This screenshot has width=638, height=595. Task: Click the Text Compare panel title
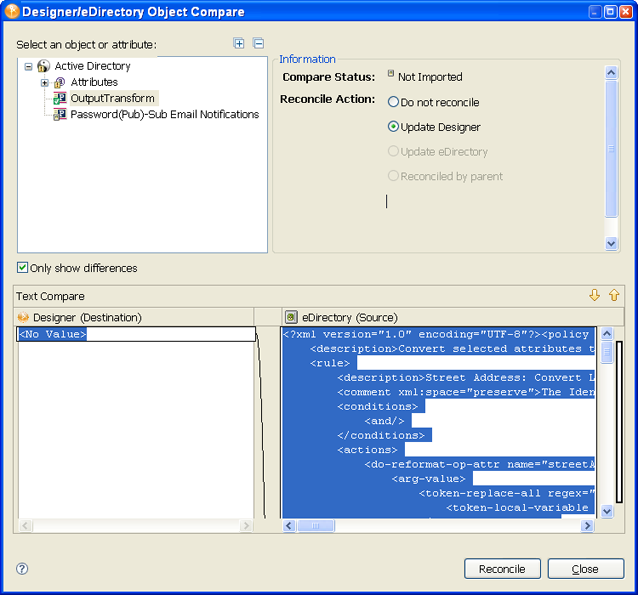click(50, 296)
